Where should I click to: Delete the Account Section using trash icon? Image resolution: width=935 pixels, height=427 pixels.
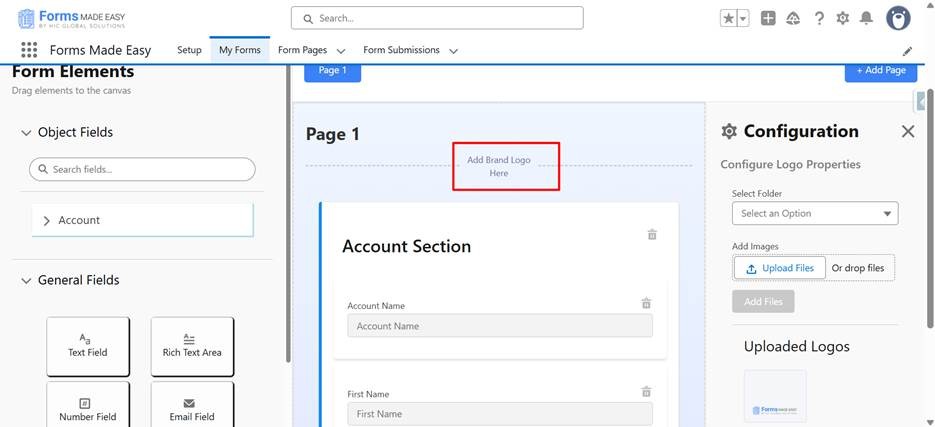tap(652, 235)
